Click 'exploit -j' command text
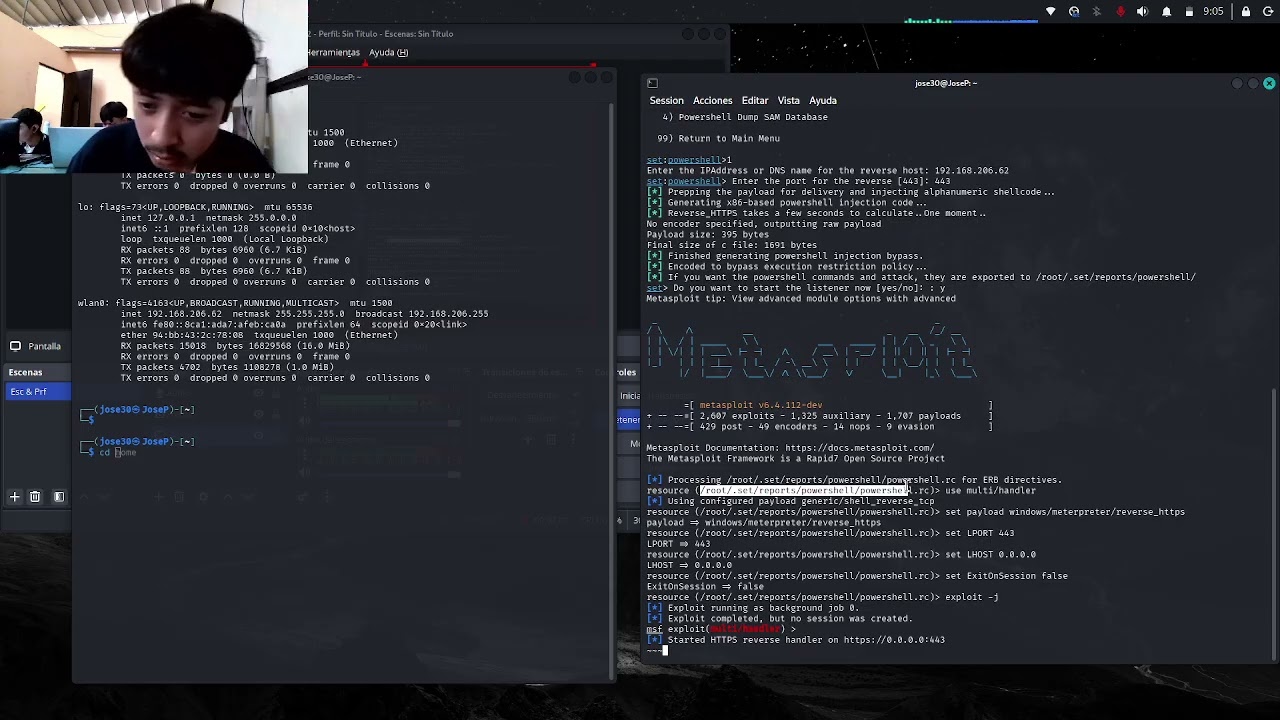Viewport: 1280px width, 720px height. pyautogui.click(x=971, y=597)
